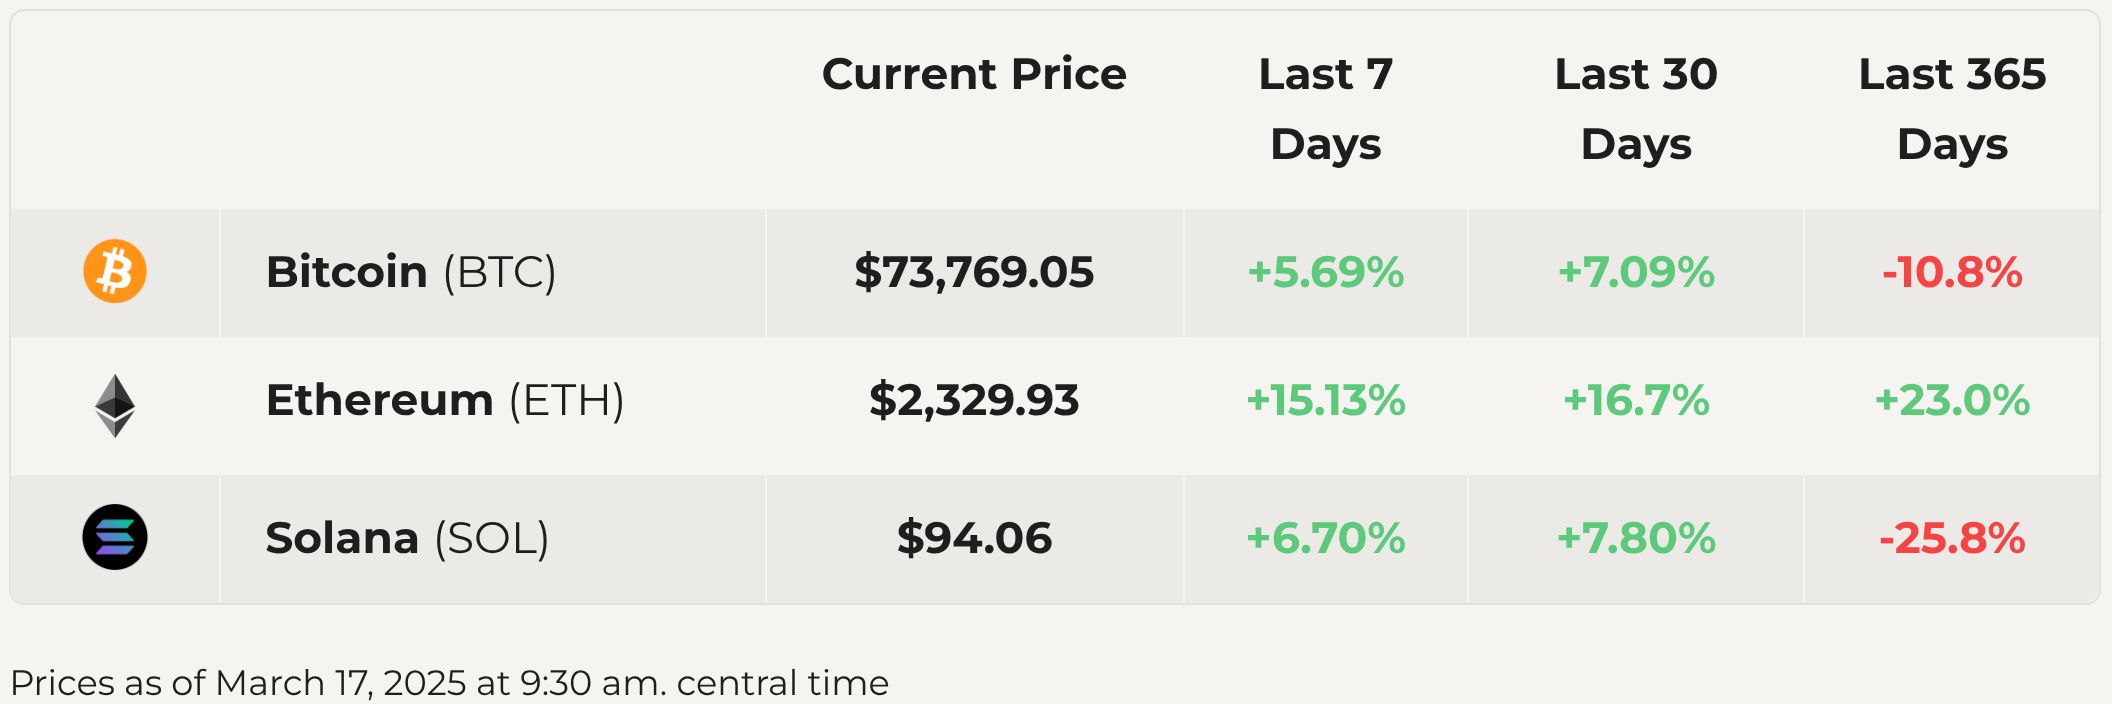
Task: Click the Last 30 Days column header
Action: click(1636, 108)
